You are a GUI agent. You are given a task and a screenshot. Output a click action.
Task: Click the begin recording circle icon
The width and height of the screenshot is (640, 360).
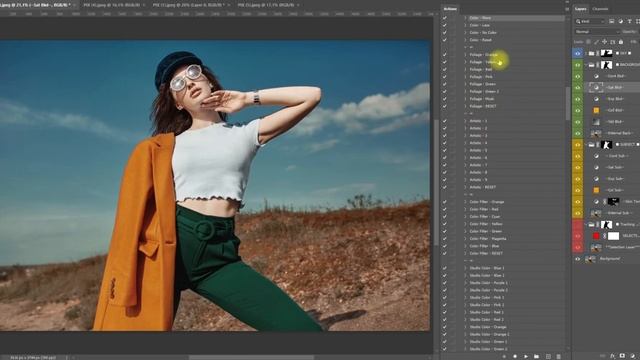(x=515, y=356)
